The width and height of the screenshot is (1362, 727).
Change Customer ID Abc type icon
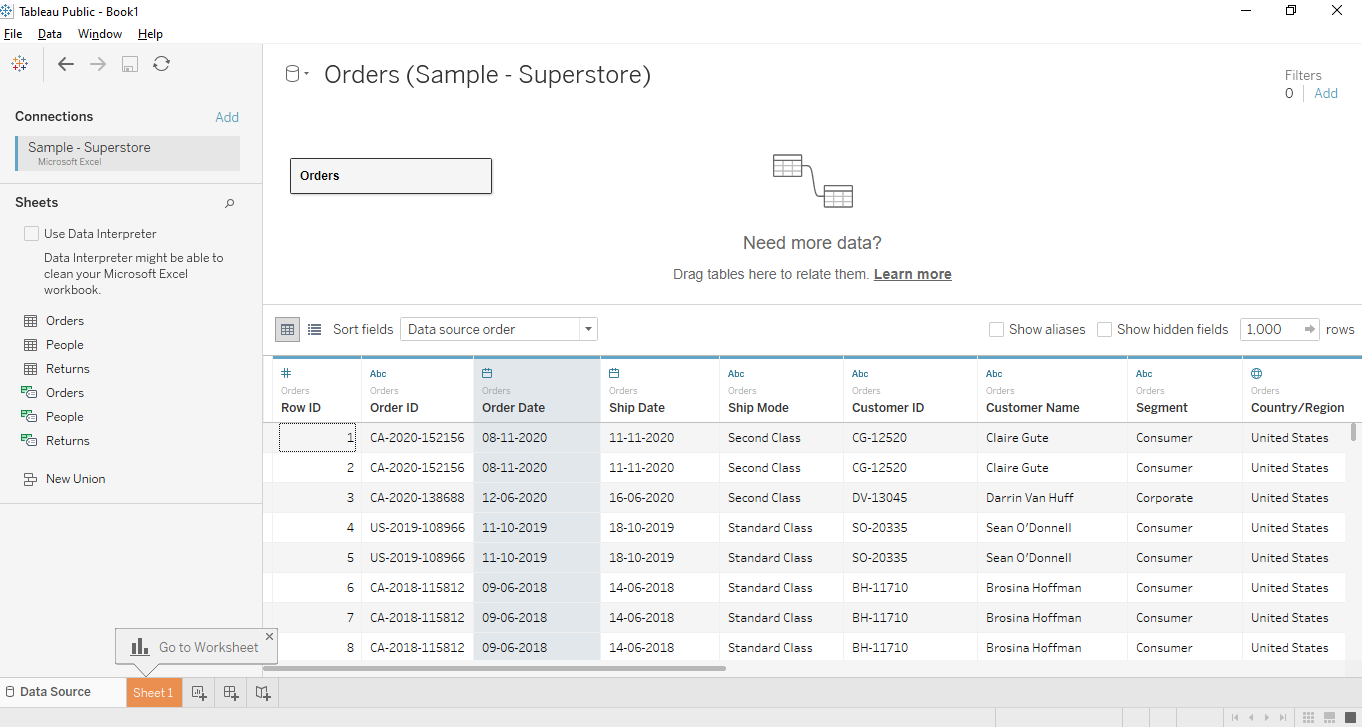pos(860,374)
